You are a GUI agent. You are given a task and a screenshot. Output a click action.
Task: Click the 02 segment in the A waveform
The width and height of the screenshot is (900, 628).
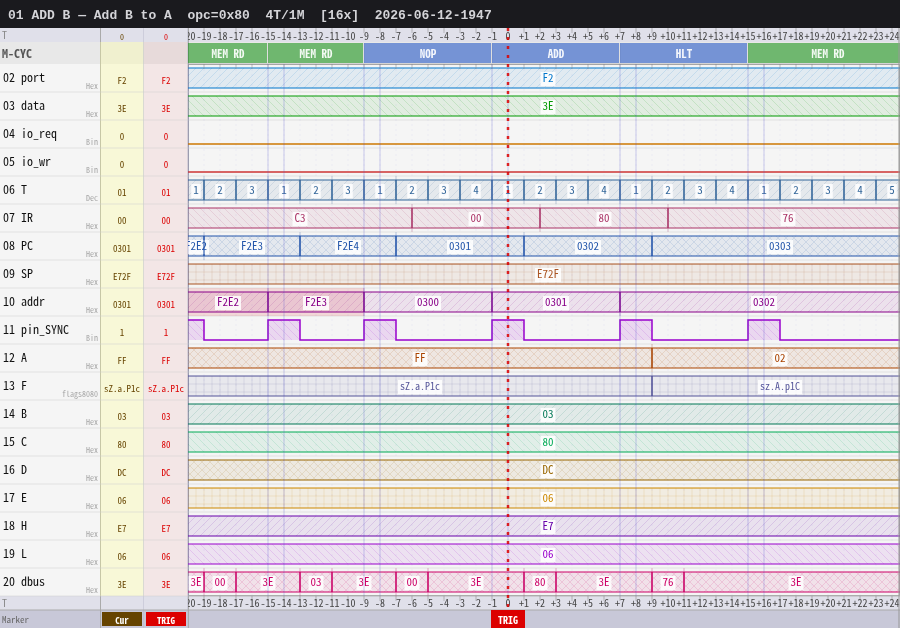click(x=776, y=358)
